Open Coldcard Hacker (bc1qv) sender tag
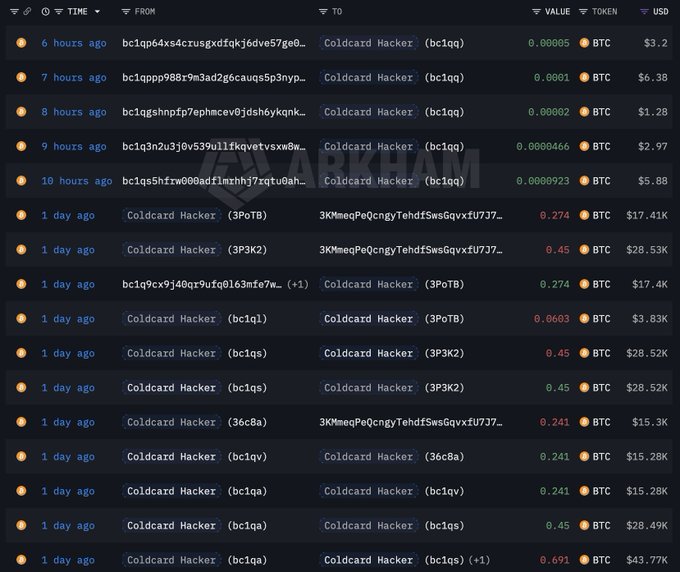 click(171, 457)
